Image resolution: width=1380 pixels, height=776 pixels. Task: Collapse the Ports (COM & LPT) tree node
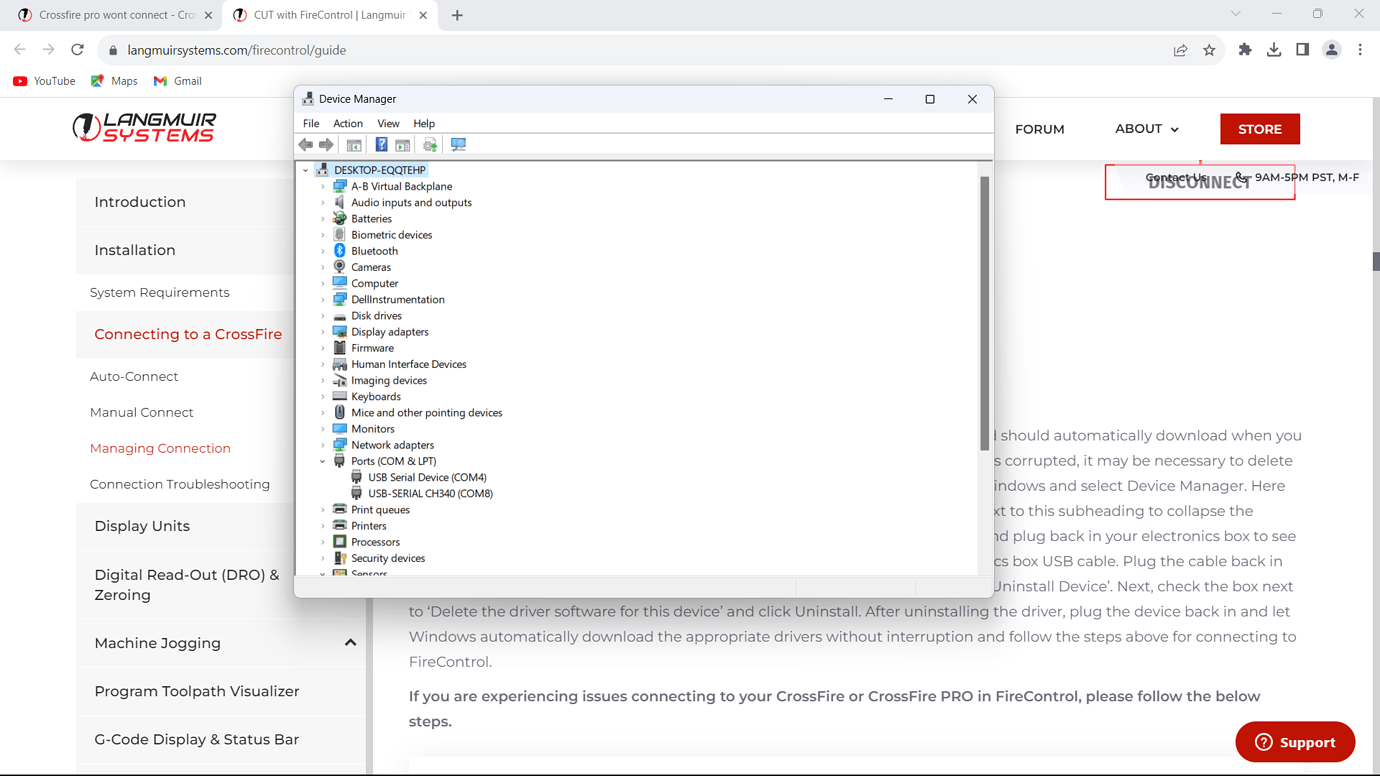tap(322, 461)
